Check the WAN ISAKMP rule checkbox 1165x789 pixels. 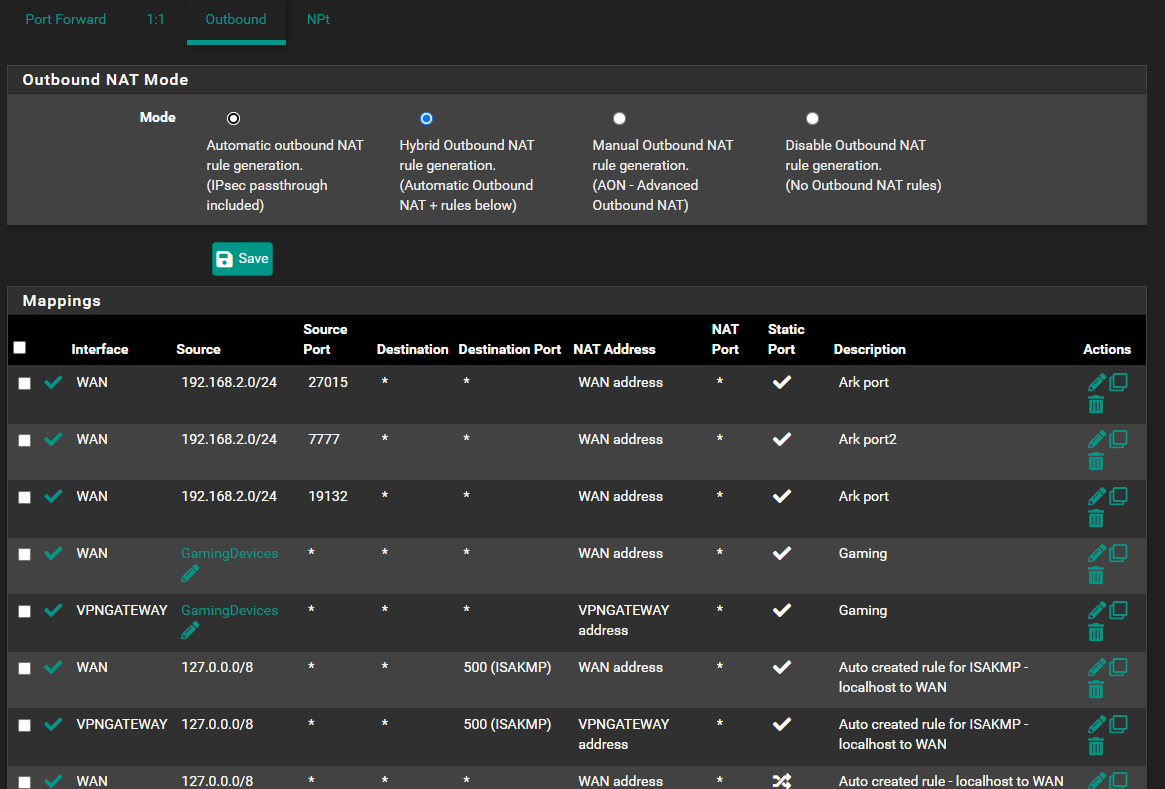click(x=25, y=669)
